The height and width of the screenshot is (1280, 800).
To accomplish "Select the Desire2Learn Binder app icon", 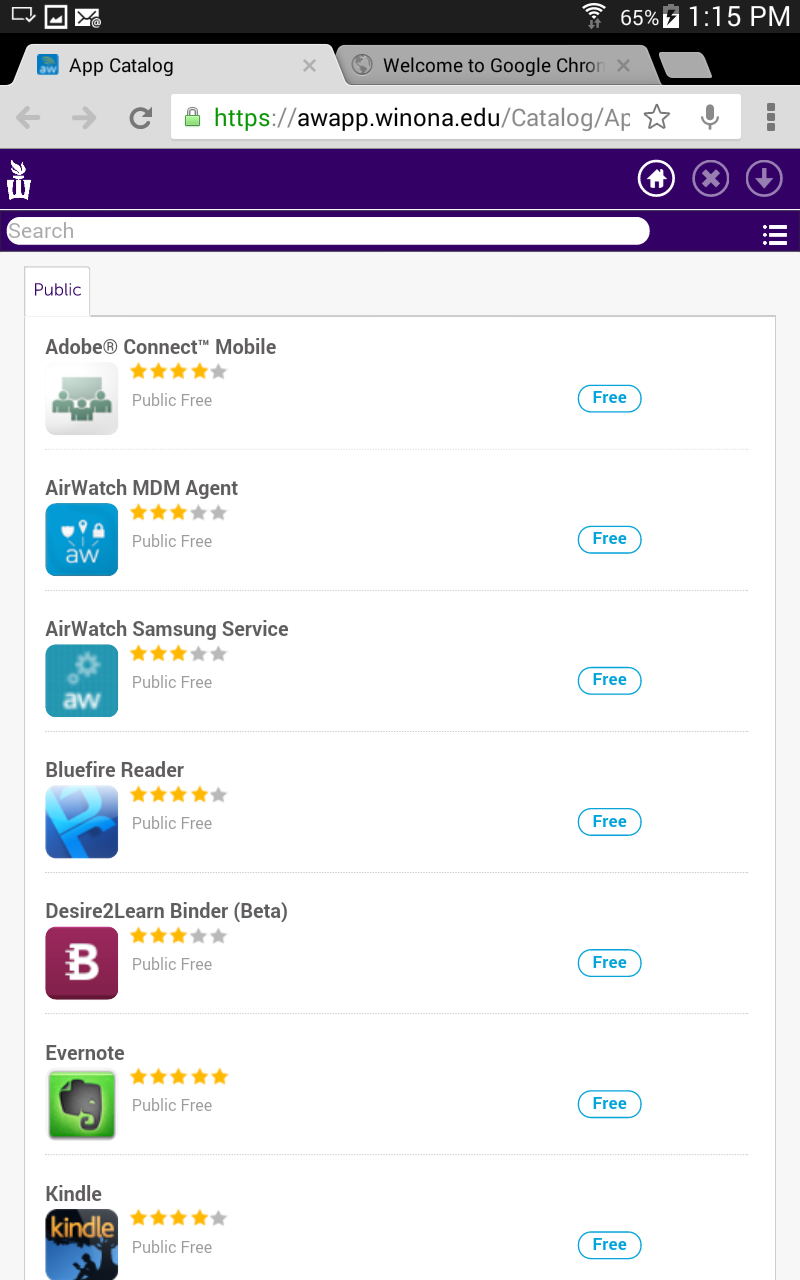I will tap(82, 963).
